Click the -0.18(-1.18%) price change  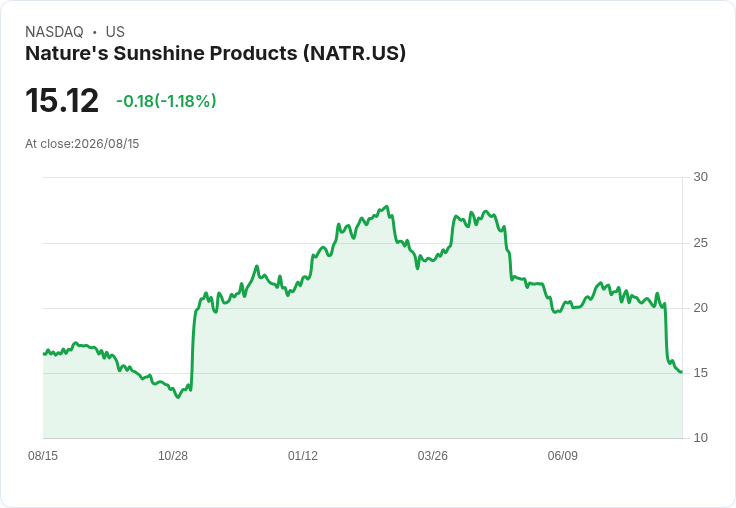(167, 101)
